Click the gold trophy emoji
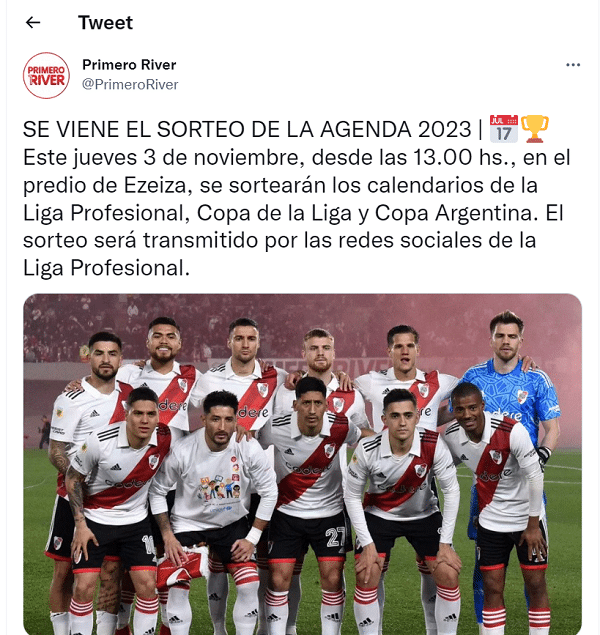Screen dimensions: 600x635 pyautogui.click(x=534, y=129)
